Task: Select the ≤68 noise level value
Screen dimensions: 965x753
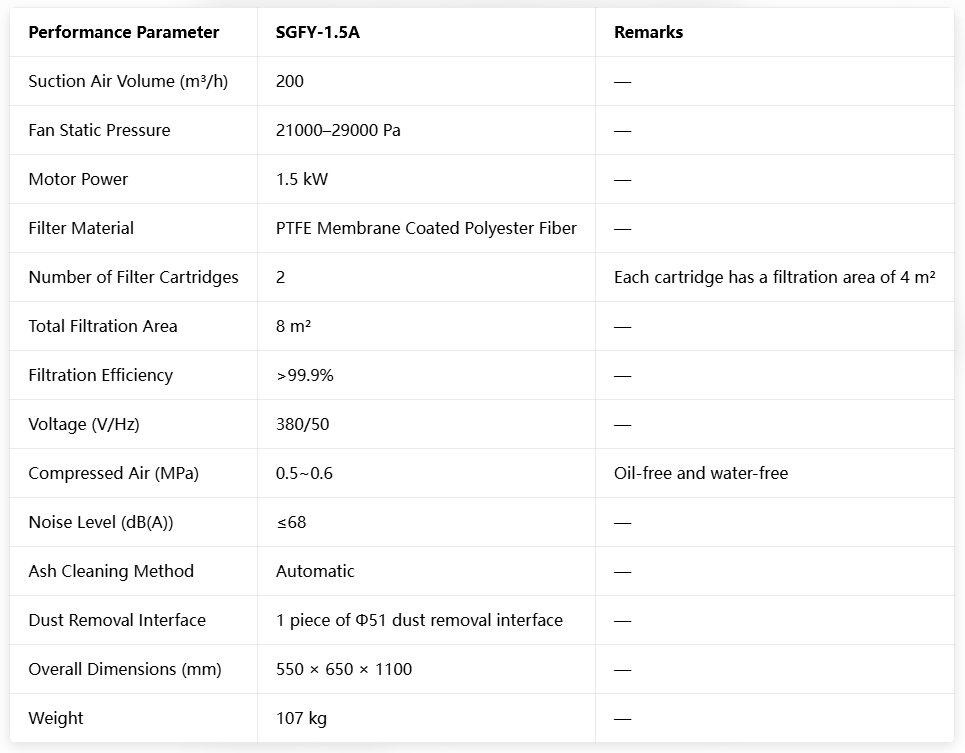Action: point(291,522)
